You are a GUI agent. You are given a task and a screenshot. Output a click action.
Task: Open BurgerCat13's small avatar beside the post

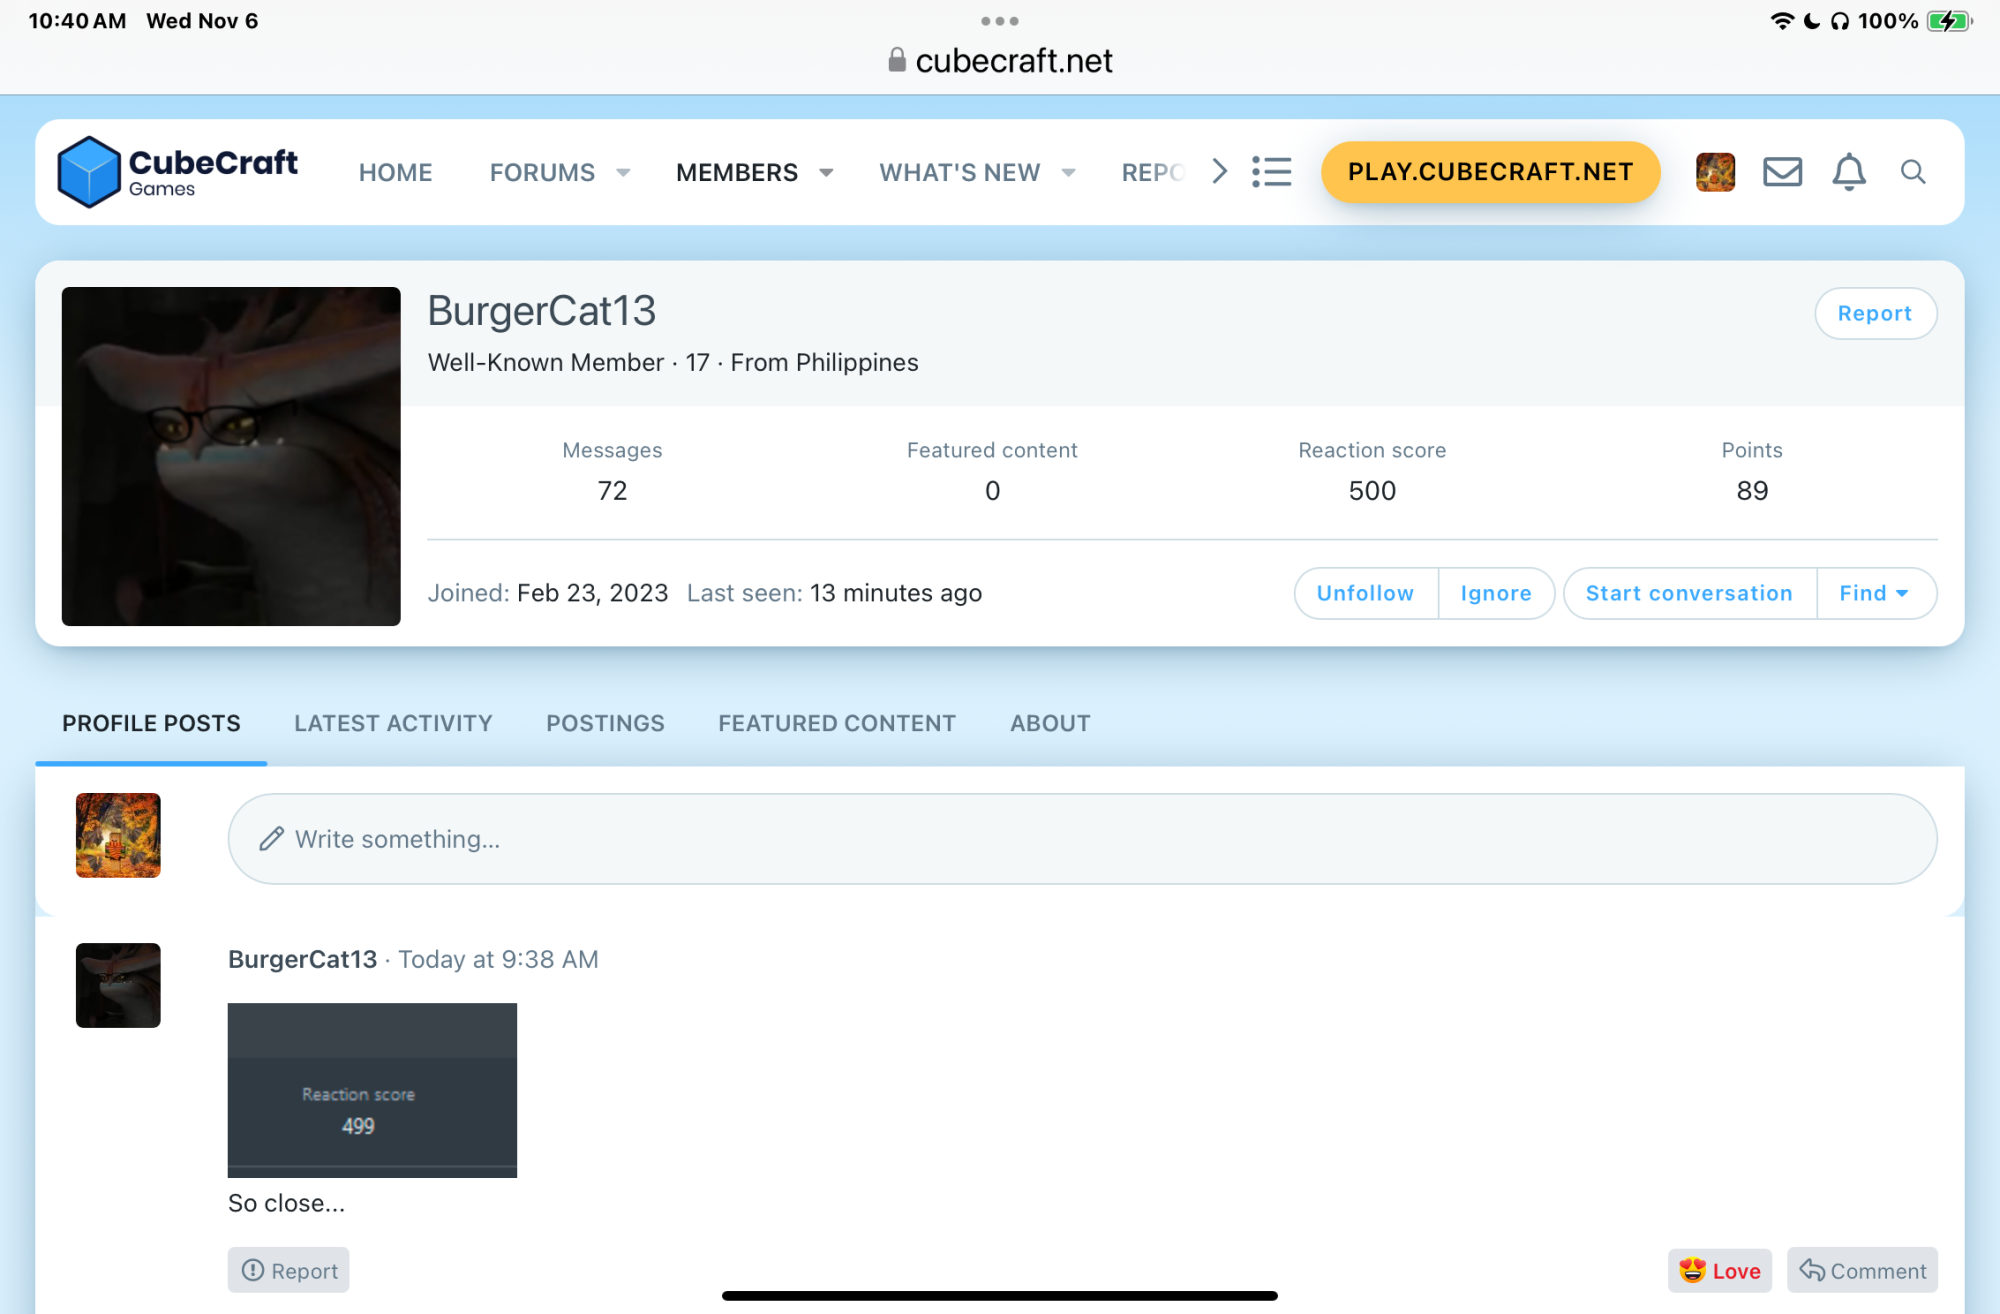(118, 985)
